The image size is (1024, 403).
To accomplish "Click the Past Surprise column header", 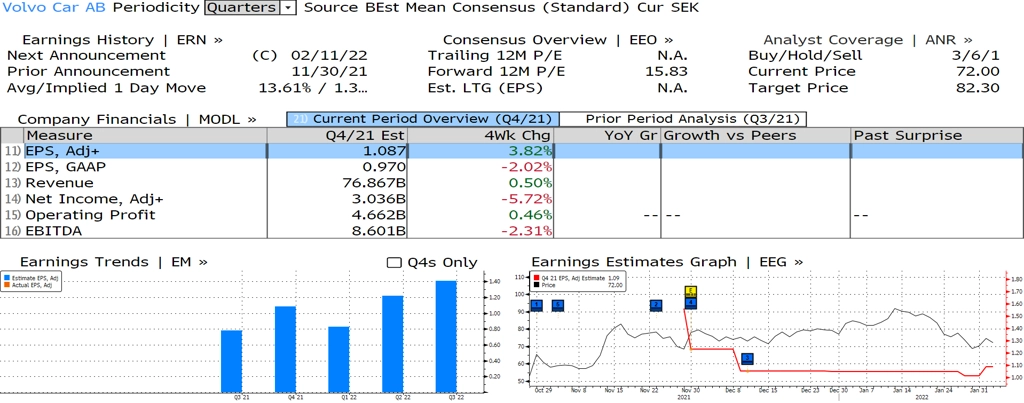I will pos(937,135).
